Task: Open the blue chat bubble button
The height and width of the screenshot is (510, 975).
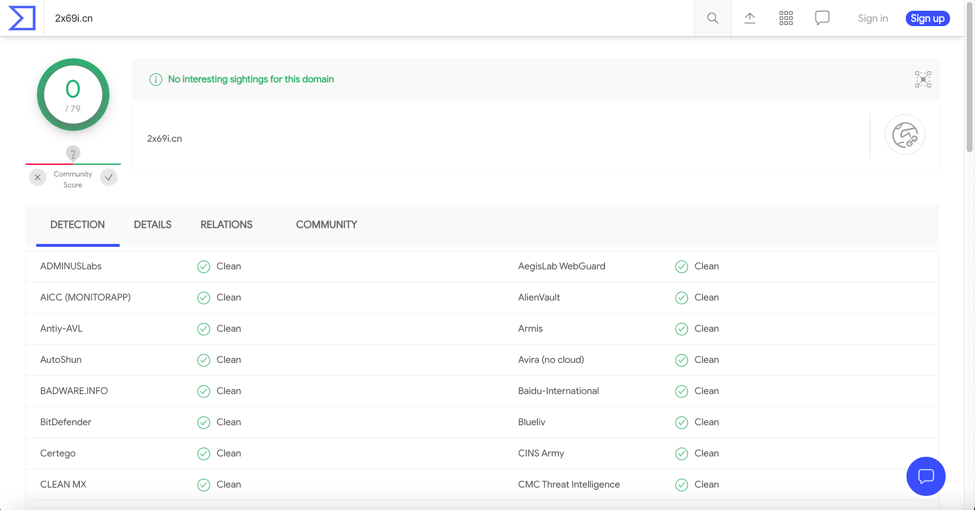Action: click(x=926, y=476)
